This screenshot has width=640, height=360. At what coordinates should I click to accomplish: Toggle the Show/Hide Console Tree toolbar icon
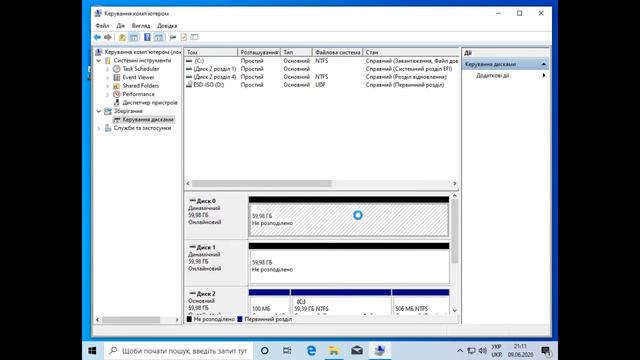click(134, 37)
